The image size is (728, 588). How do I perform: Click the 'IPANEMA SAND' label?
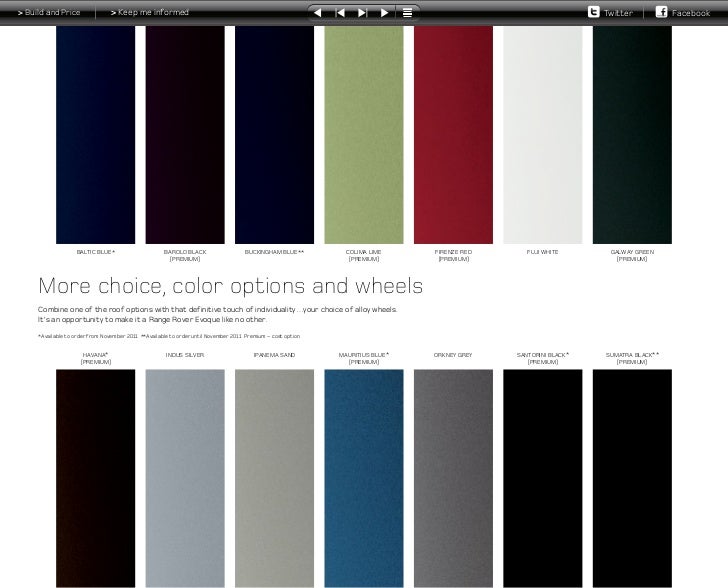[x=274, y=355]
